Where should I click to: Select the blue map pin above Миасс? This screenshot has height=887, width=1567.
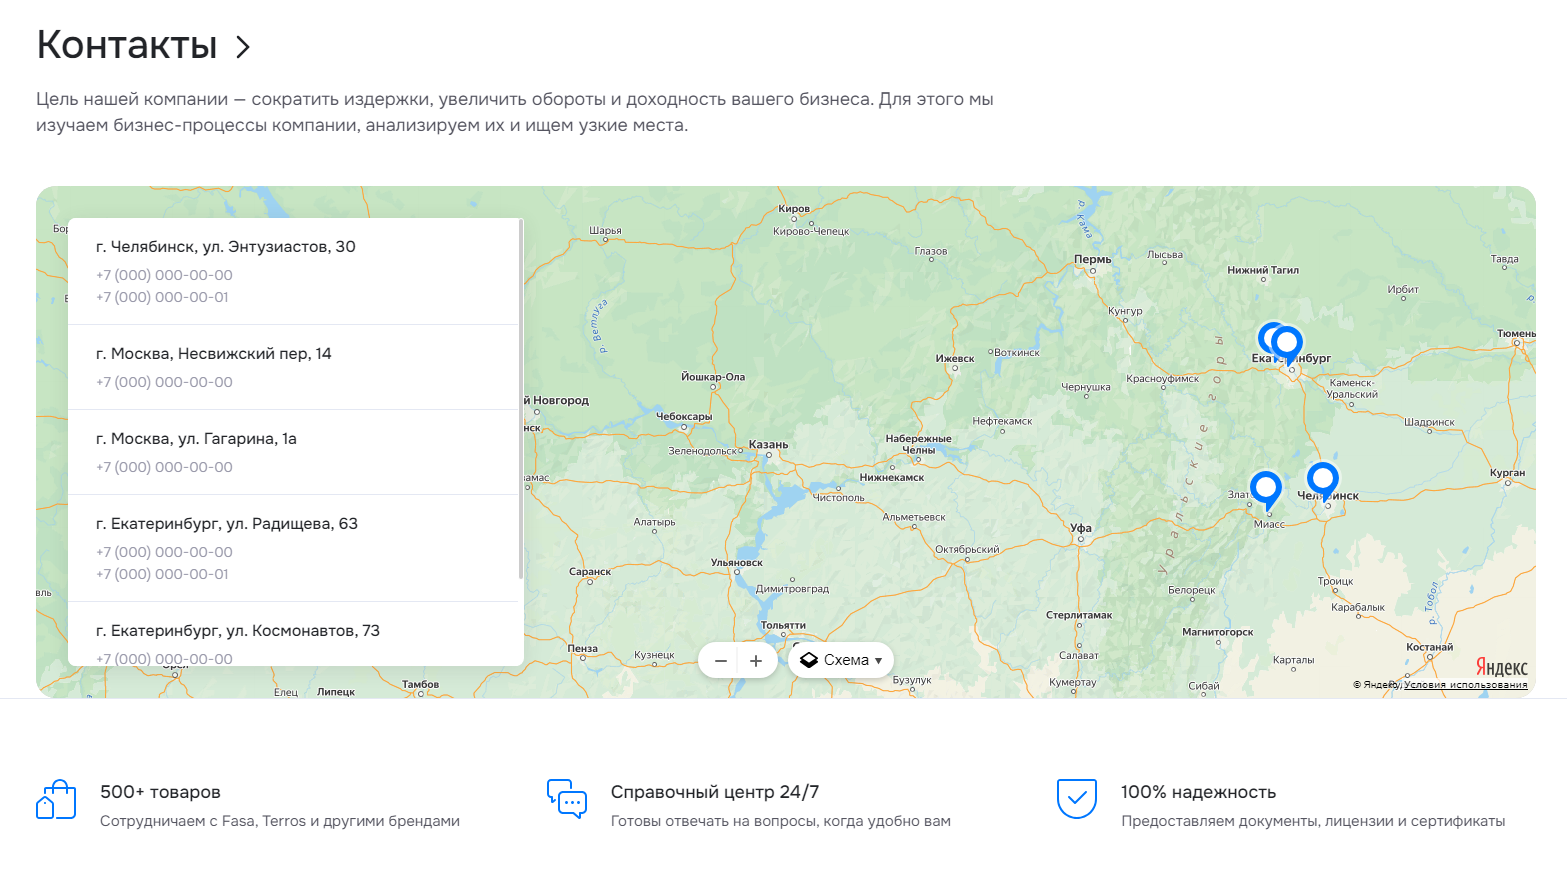pos(1266,490)
